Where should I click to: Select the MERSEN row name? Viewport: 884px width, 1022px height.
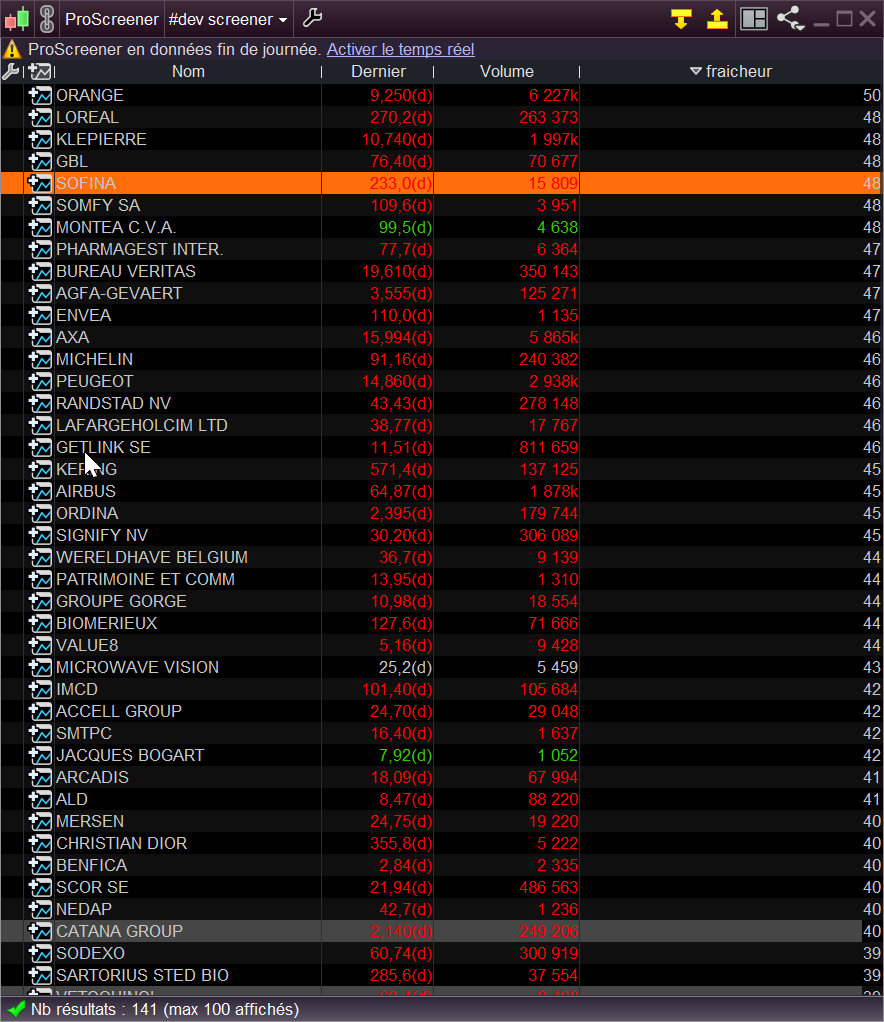pyautogui.click(x=90, y=821)
